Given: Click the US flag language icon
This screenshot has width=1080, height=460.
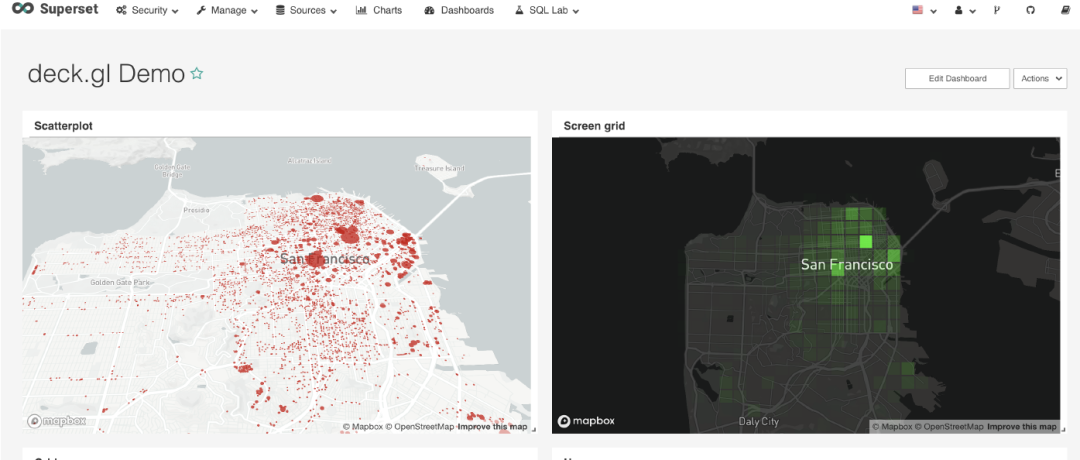Looking at the screenshot, I should pyautogui.click(x=917, y=10).
